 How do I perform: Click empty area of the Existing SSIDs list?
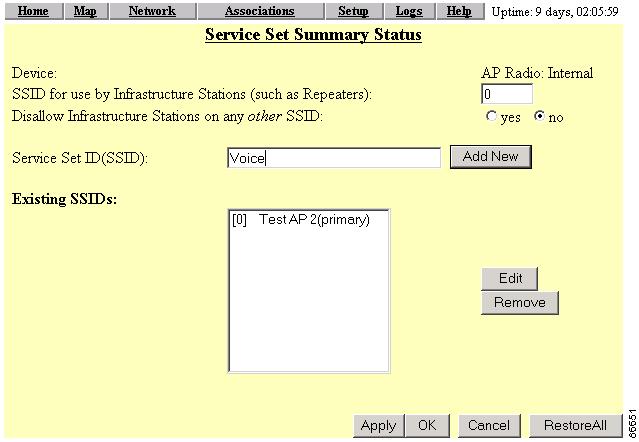coord(308,310)
